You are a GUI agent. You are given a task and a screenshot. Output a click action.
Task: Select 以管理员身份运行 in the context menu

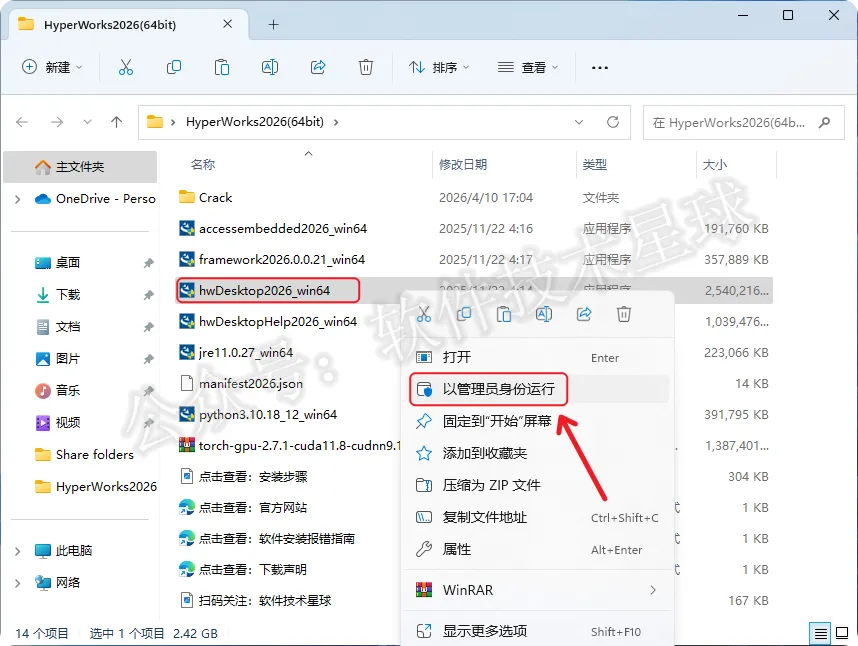click(x=539, y=389)
